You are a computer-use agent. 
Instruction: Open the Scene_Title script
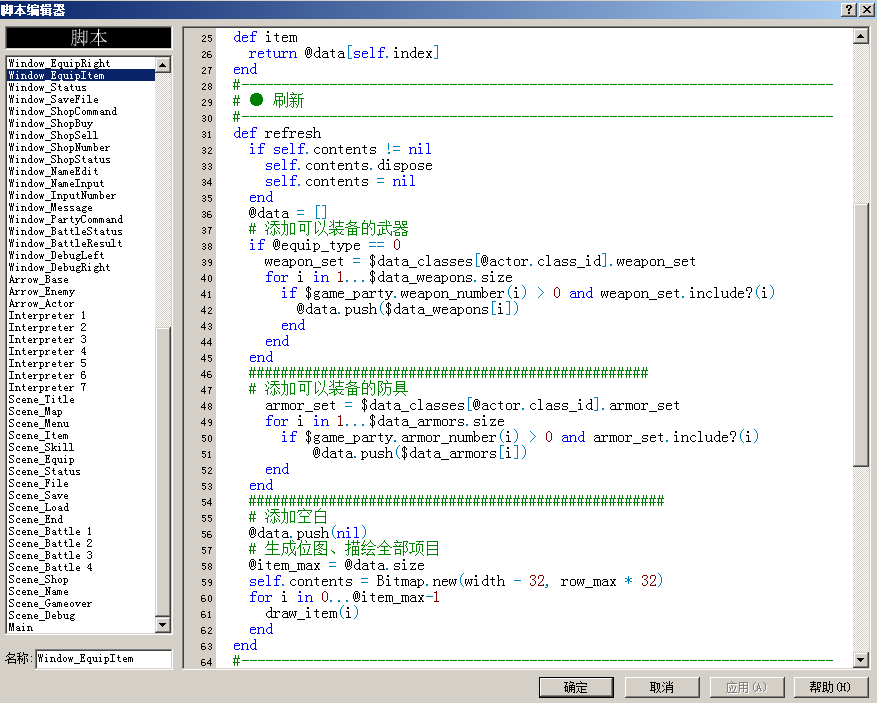[x=81, y=400]
